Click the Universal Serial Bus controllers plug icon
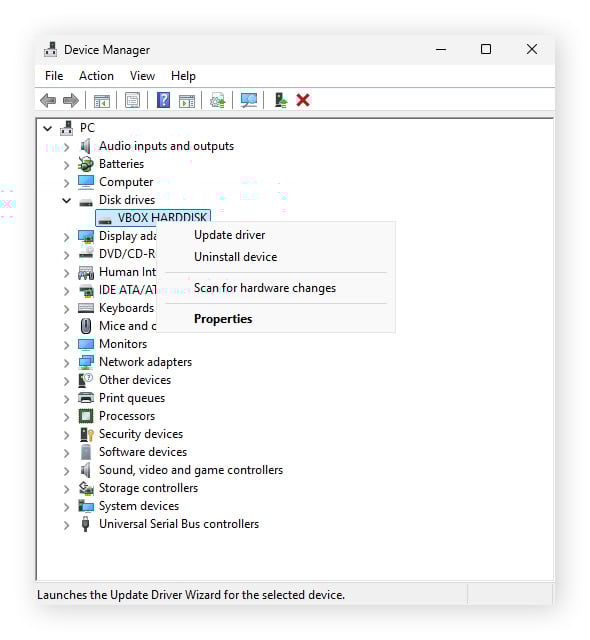This screenshot has height=640, width=590. click(x=85, y=524)
